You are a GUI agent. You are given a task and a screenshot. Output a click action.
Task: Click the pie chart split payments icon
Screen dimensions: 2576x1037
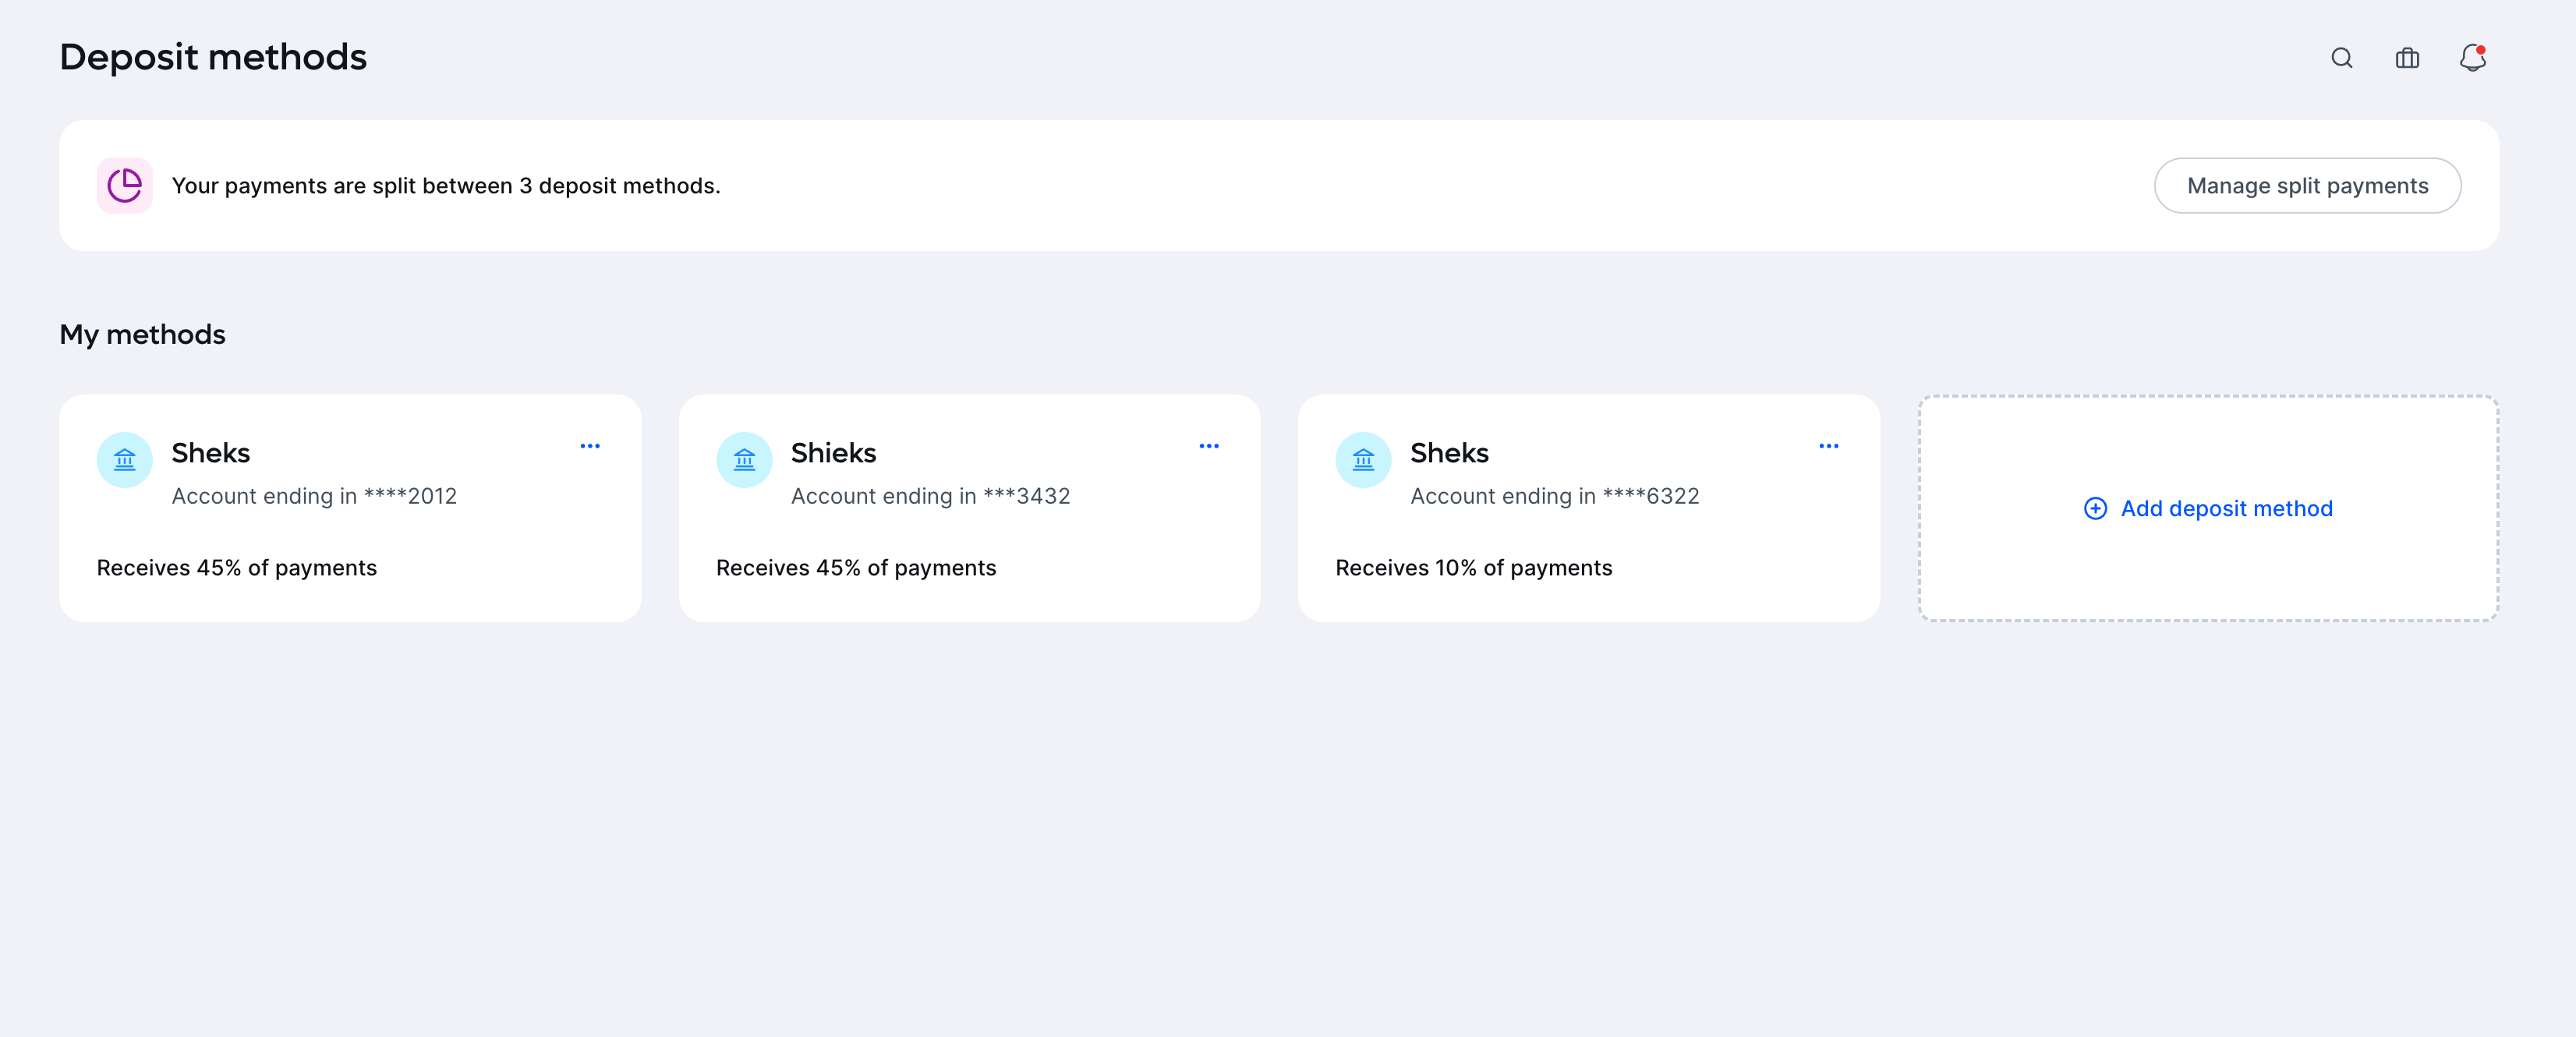pyautogui.click(x=124, y=185)
